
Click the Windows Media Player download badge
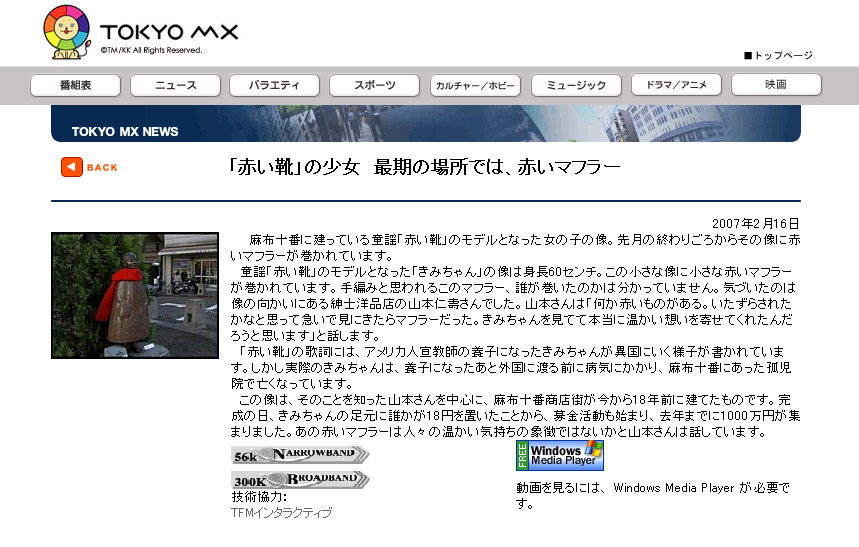tap(560, 455)
